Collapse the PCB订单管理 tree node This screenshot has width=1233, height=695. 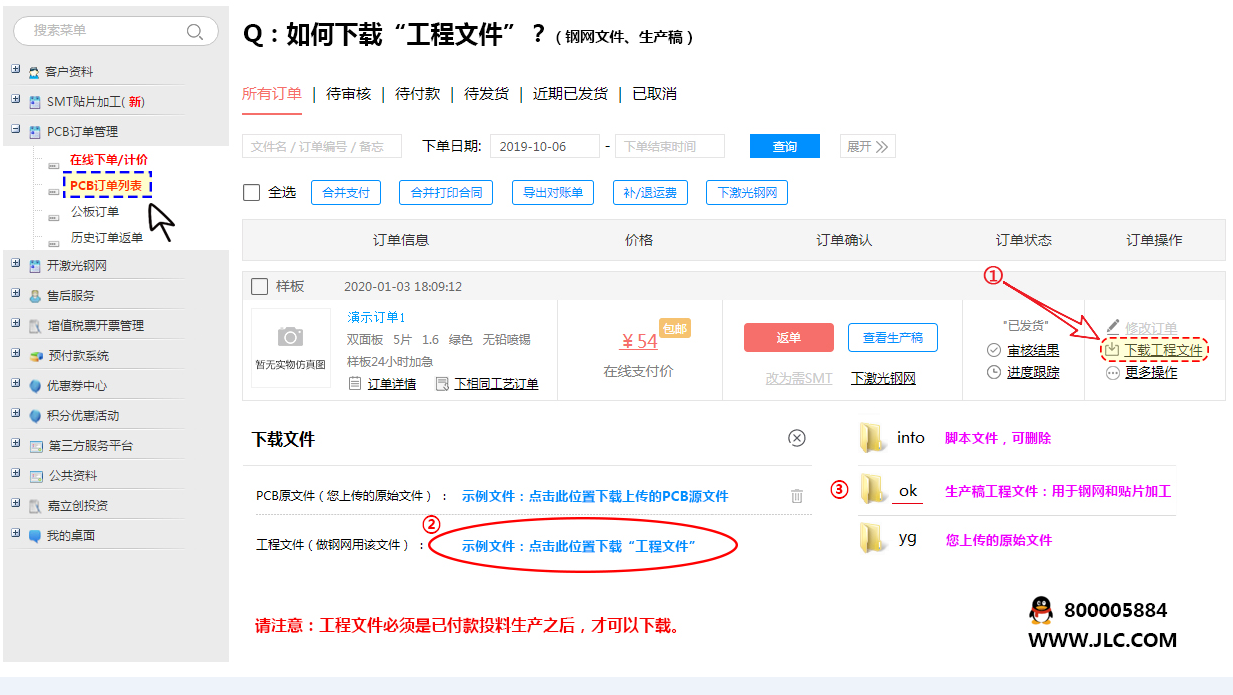tap(16, 130)
